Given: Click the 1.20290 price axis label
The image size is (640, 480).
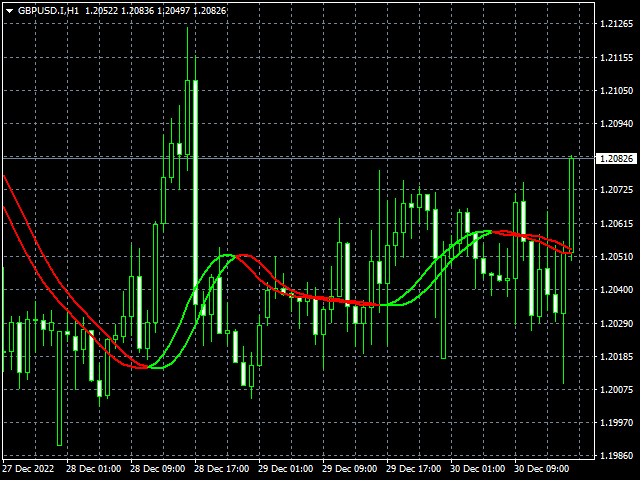Looking at the screenshot, I should click(x=617, y=323).
